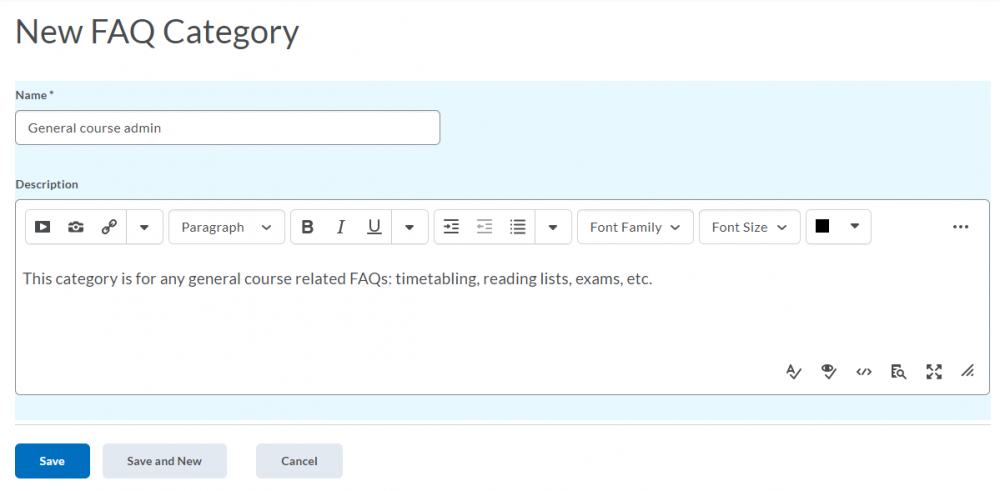1000x491 pixels.
Task: Click the Description label
Action: [47, 184]
